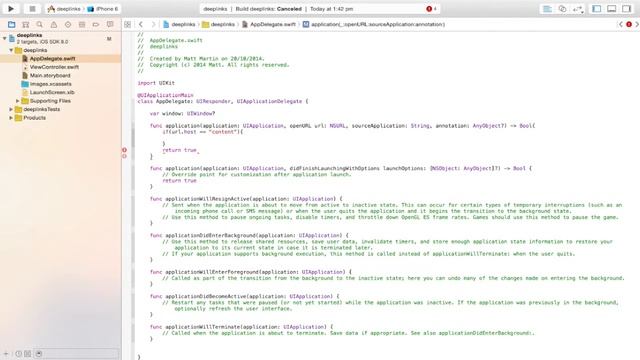Run the deeplinks build with Play button

(11, 9)
